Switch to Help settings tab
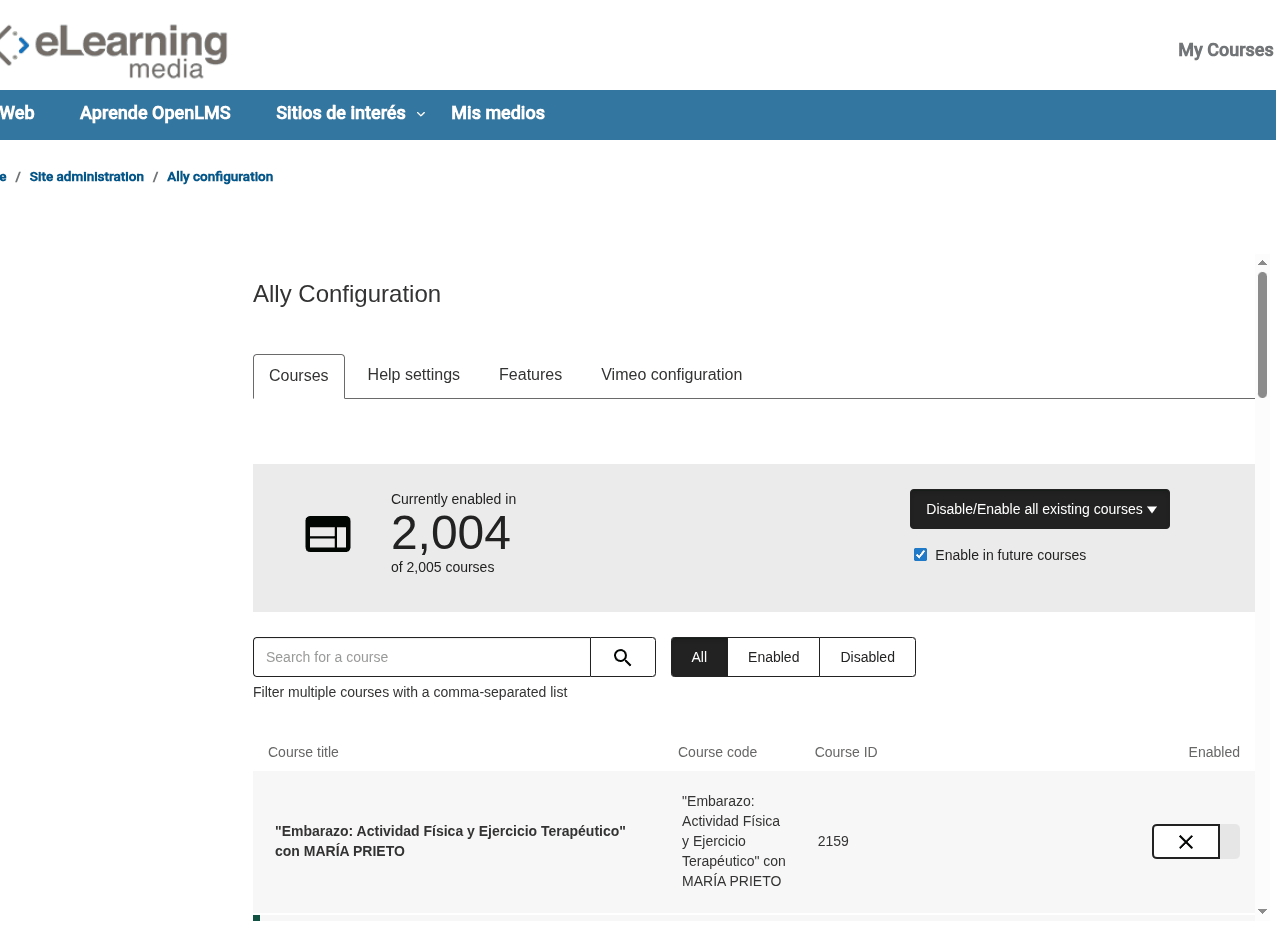This screenshot has height=952, width=1276. pos(414,375)
